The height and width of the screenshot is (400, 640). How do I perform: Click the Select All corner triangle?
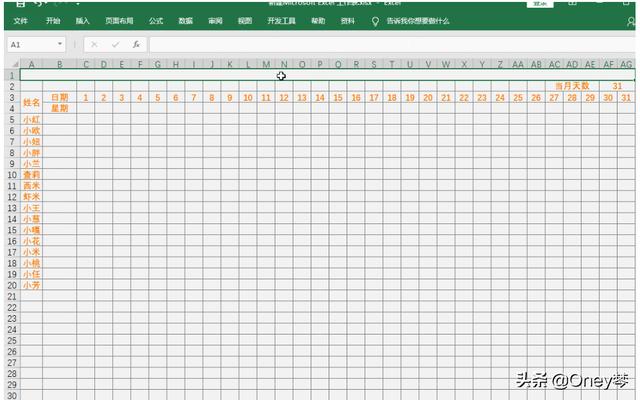(x=12, y=64)
